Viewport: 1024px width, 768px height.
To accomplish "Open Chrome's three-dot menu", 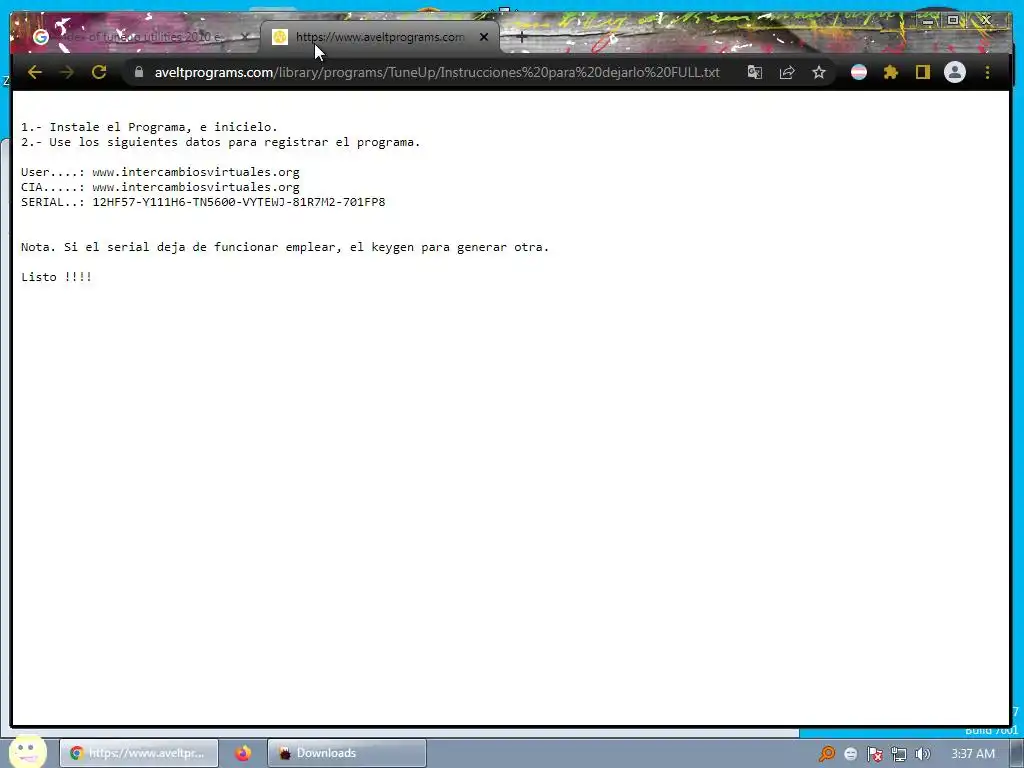I will [x=987, y=72].
